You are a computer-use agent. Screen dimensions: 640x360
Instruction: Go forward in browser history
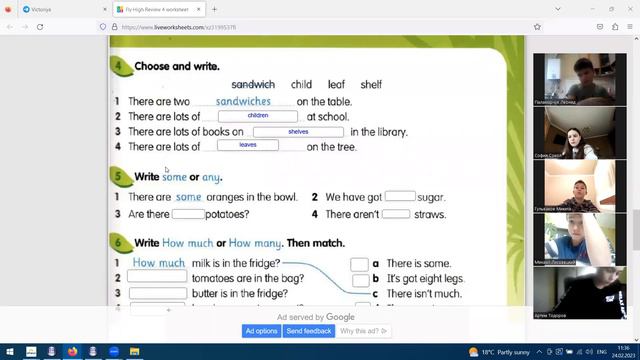[x=25, y=27]
